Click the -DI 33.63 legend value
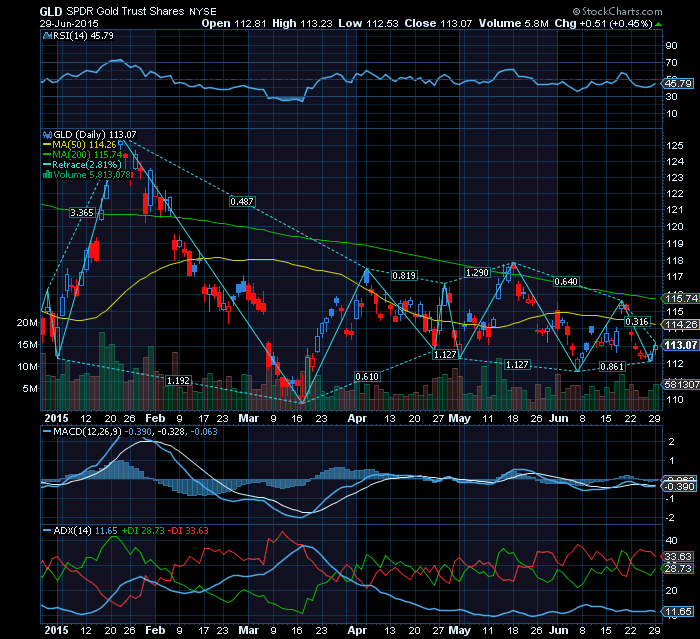The width and height of the screenshot is (700, 639). (189, 531)
